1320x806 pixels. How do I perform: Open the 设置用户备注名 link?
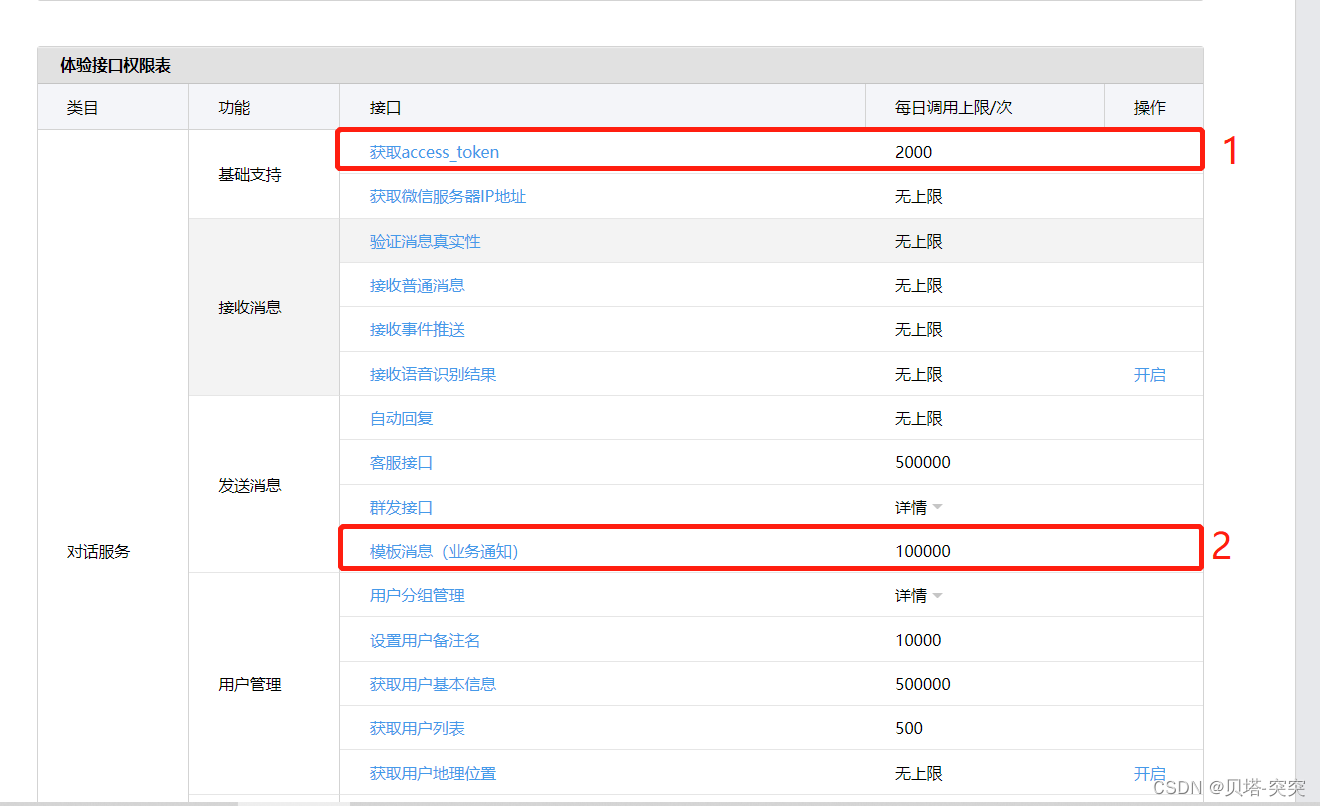tap(425, 640)
